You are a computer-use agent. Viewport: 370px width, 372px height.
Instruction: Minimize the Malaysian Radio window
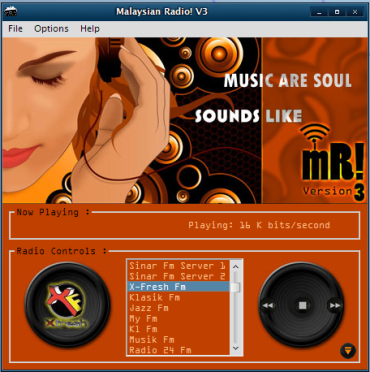pyautogui.click(x=320, y=12)
